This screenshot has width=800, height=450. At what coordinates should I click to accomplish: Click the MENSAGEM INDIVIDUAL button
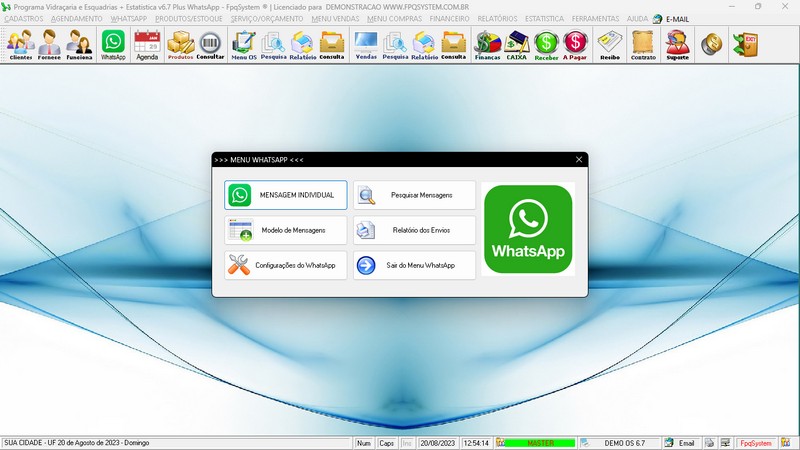[x=286, y=195]
